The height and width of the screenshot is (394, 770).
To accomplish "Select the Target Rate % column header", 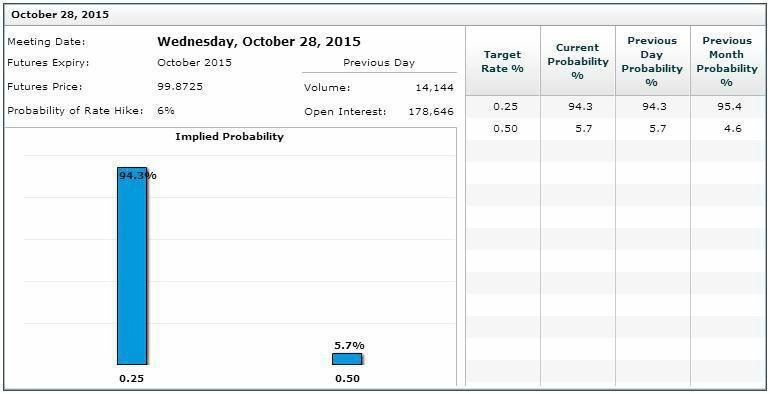I will point(502,61).
